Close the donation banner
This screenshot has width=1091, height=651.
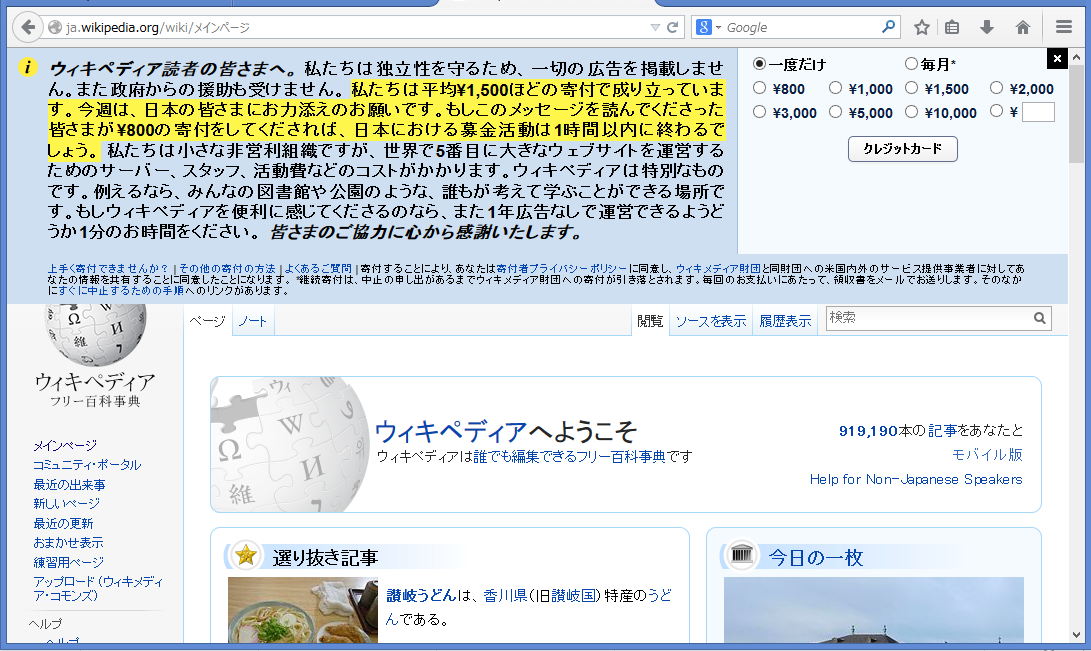1057,58
